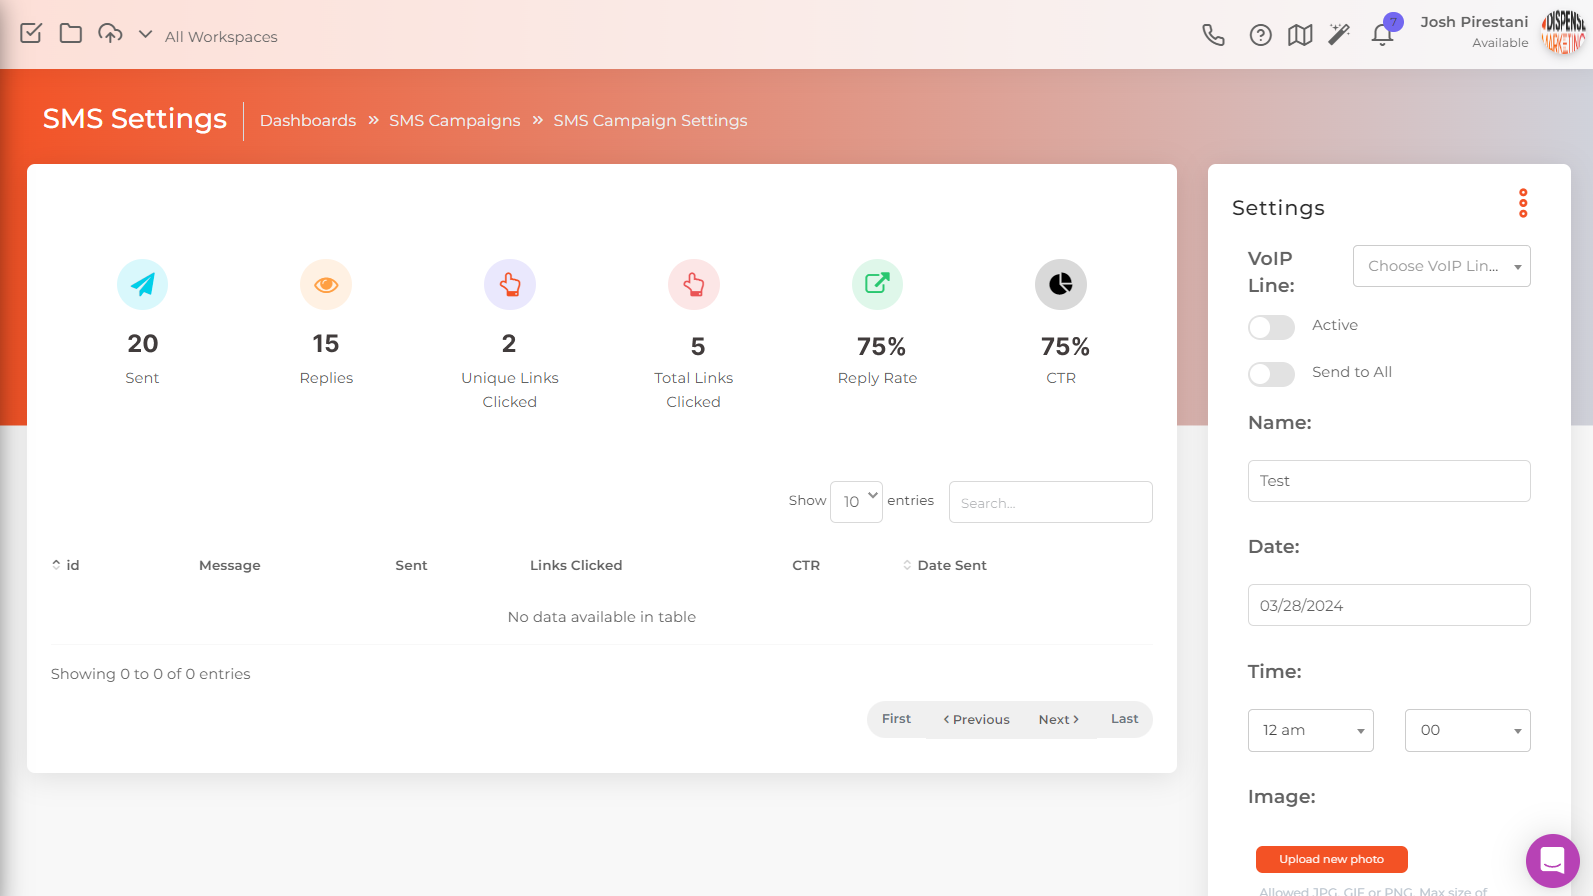Click the phone call icon in header
Image resolution: width=1593 pixels, height=896 pixels.
pyautogui.click(x=1213, y=36)
